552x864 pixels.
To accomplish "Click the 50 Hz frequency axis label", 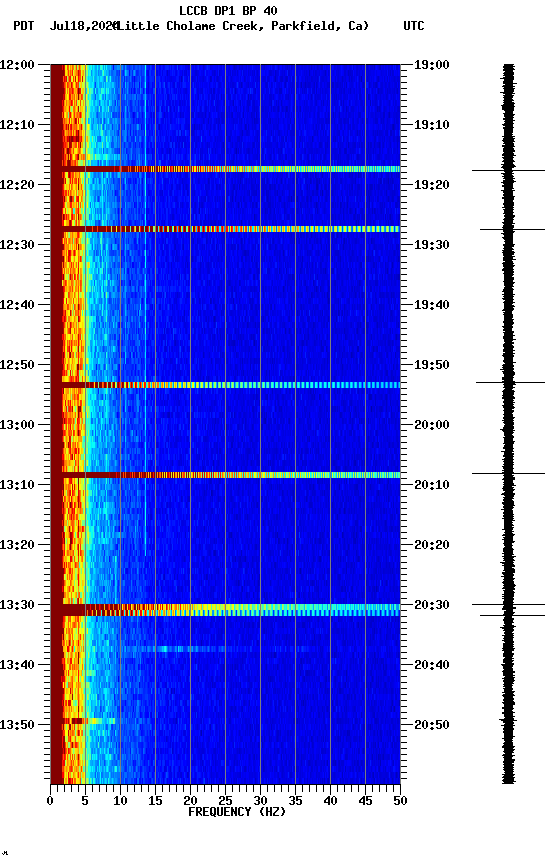I will [x=401, y=801].
